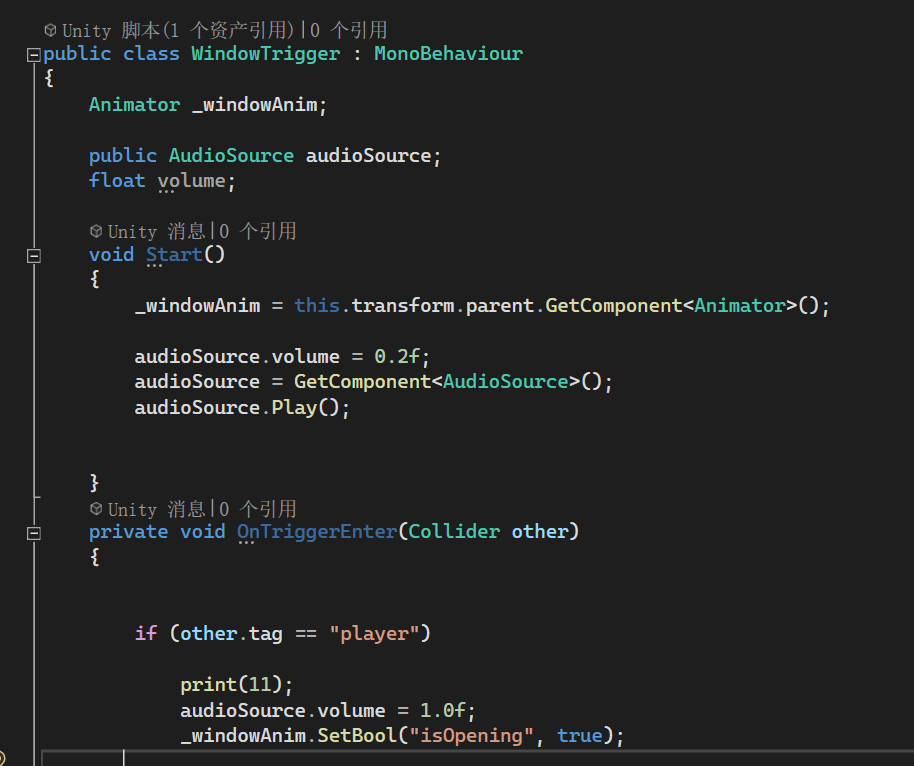Click the "isOpening" string literal
914x766 pixels.
[x=472, y=736]
